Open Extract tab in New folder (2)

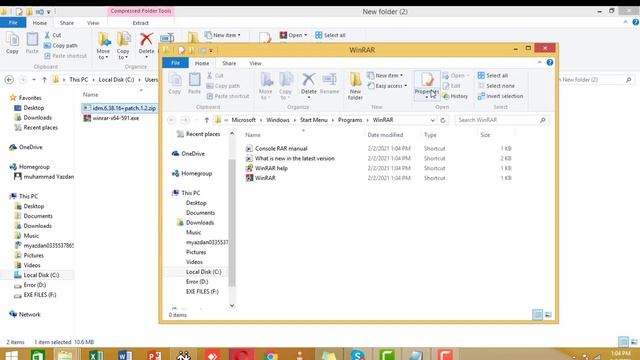pyautogui.click(x=140, y=23)
